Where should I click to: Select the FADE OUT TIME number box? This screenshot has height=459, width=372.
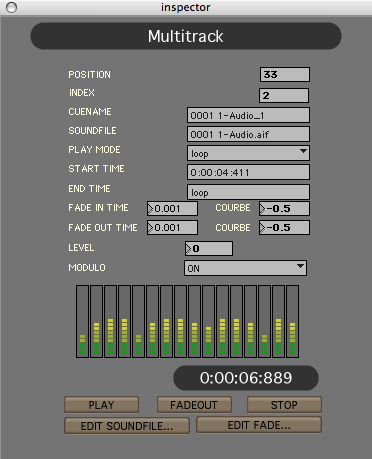point(172,227)
